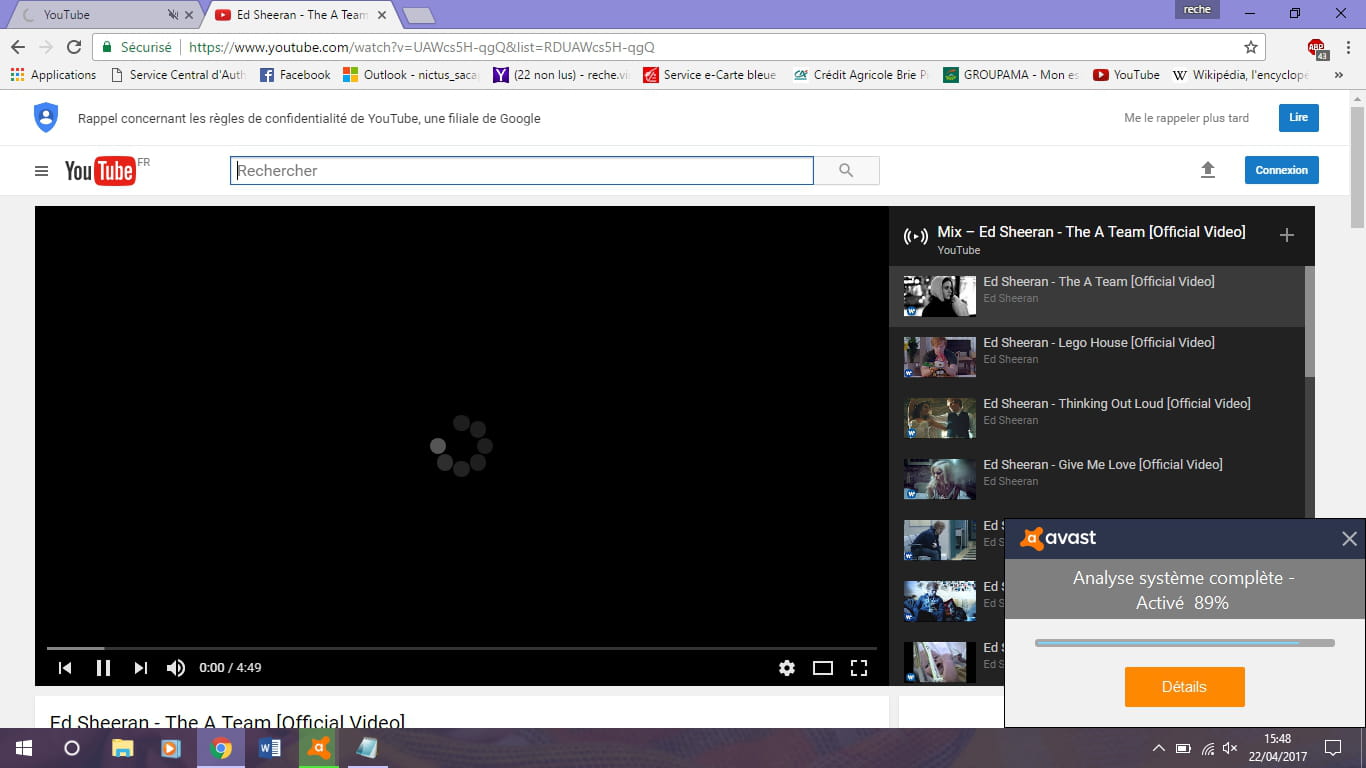Skip to the previous video in player
This screenshot has width=1366, height=768.
pos(65,668)
